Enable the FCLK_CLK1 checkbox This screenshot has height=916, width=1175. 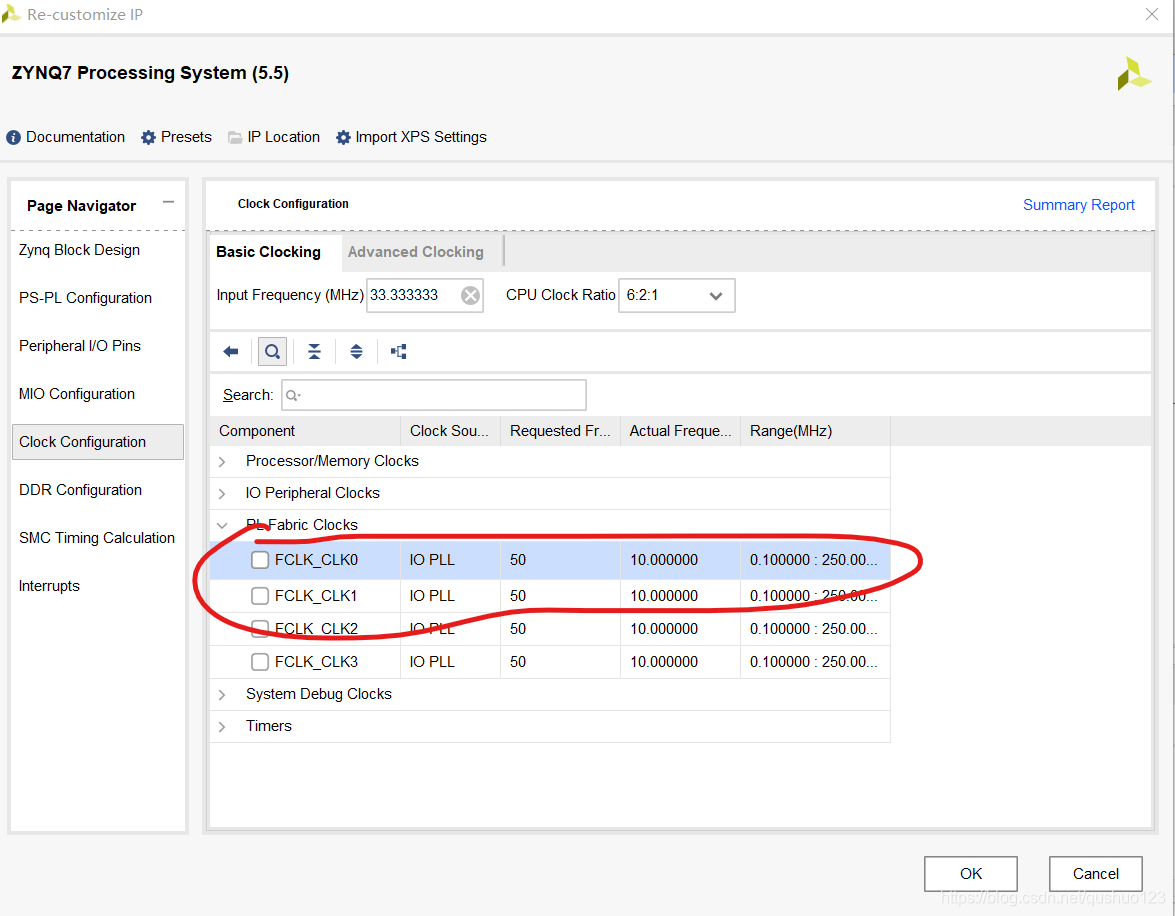[260, 596]
